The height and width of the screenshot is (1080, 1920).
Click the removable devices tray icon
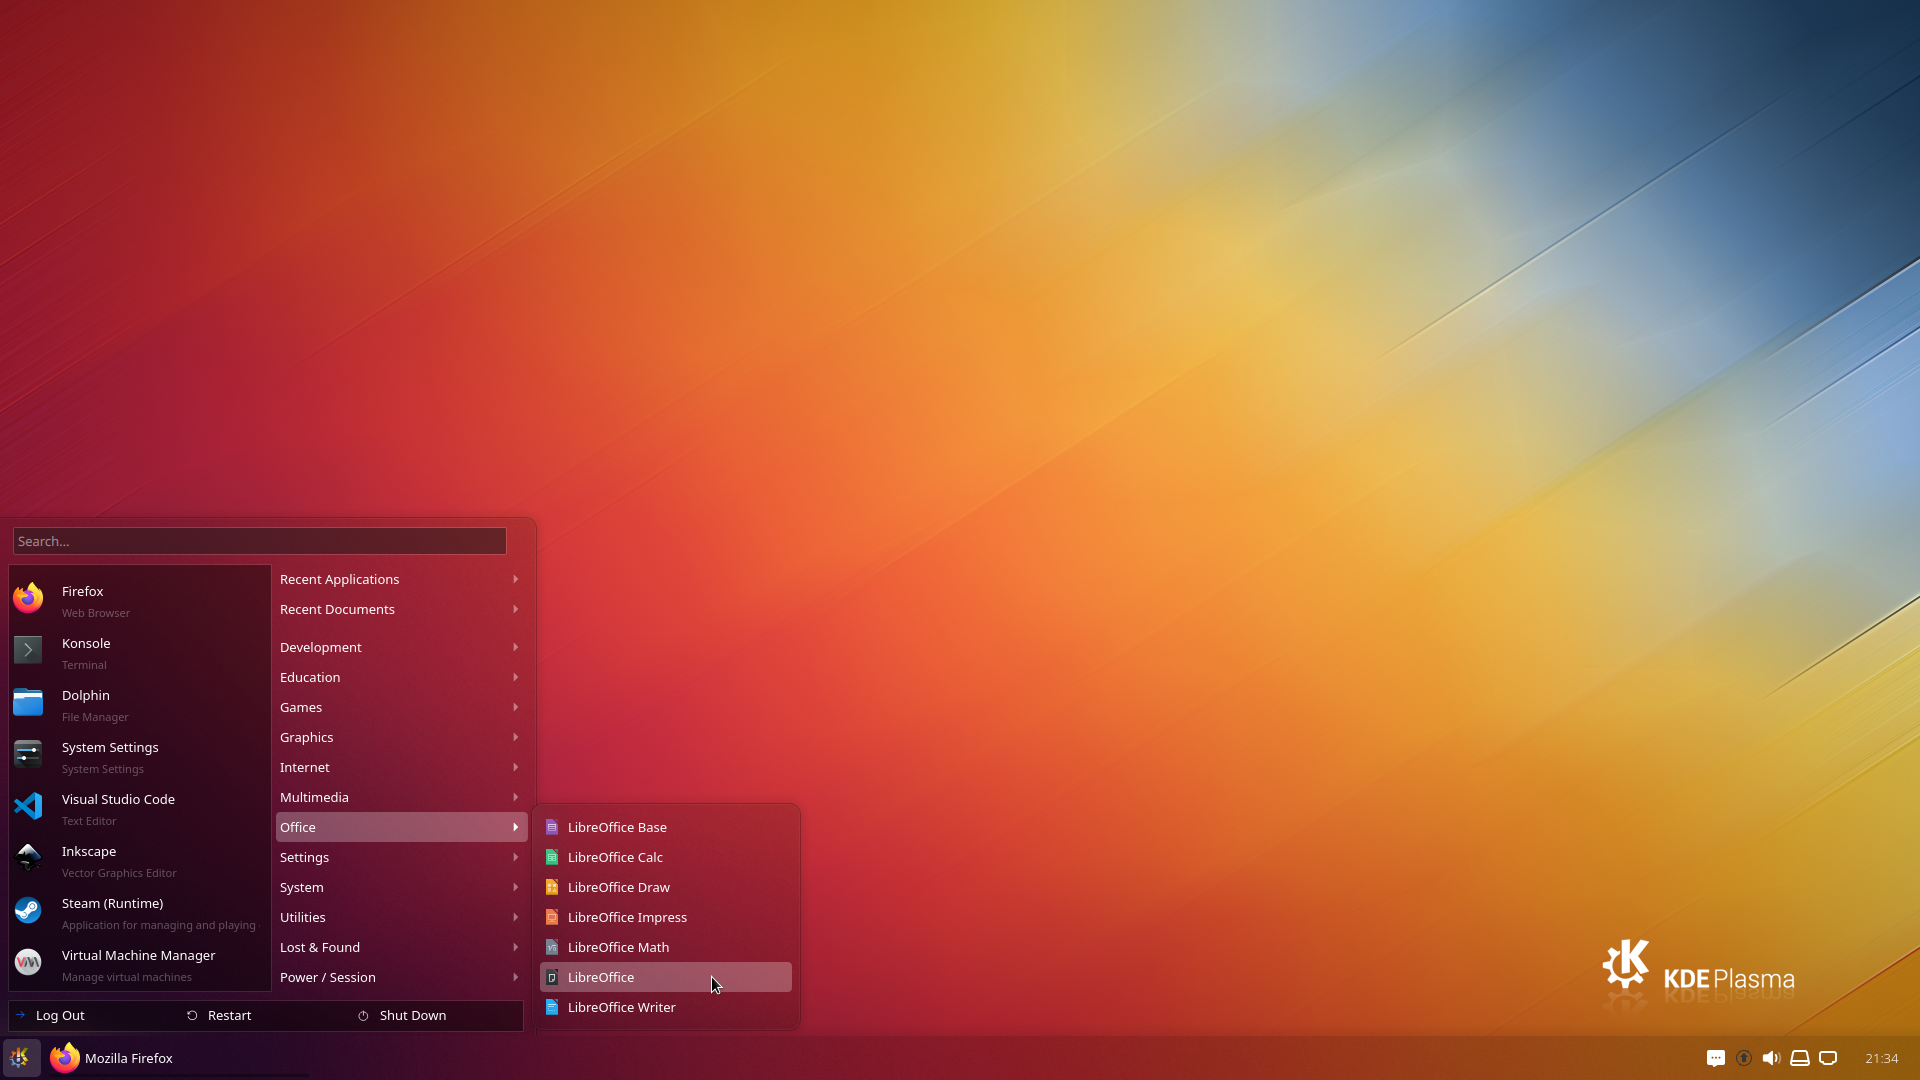coord(1800,1058)
